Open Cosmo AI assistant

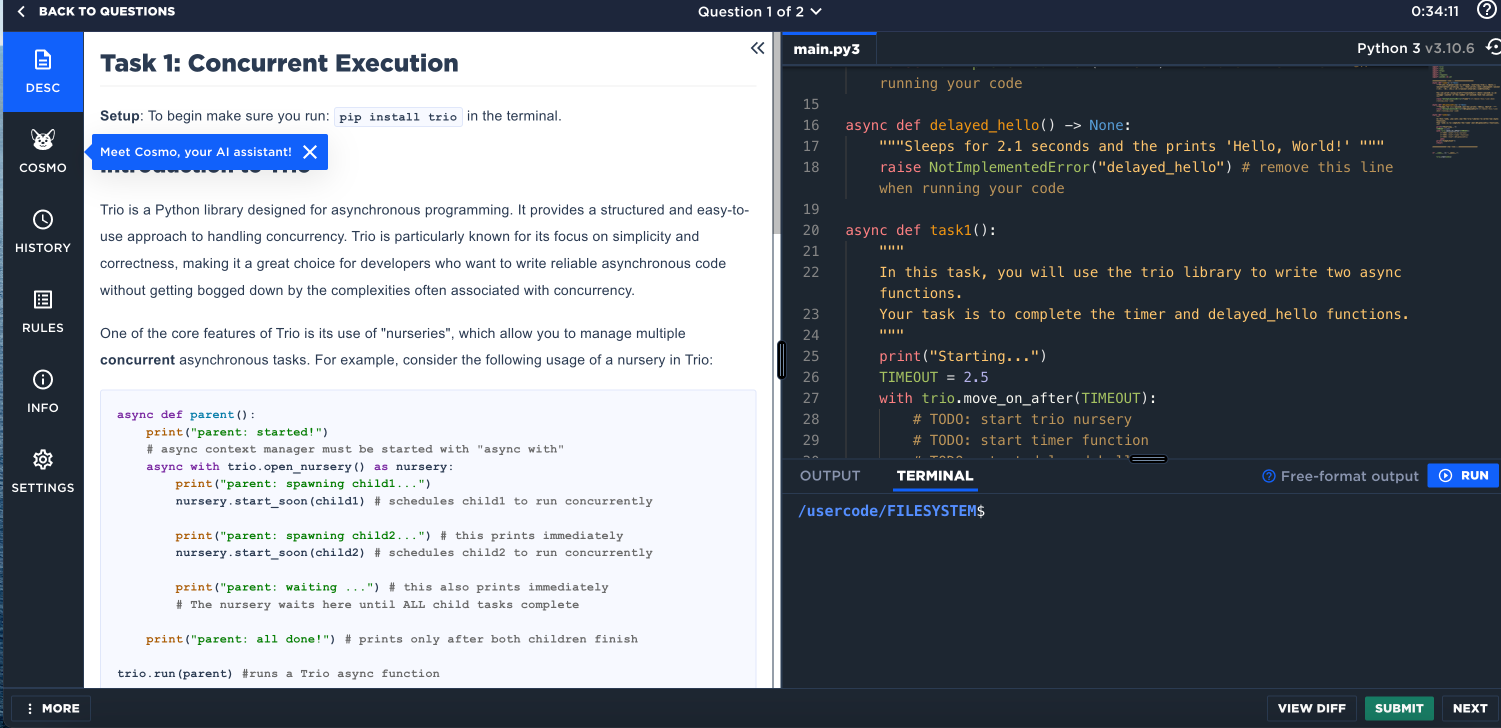[x=43, y=151]
